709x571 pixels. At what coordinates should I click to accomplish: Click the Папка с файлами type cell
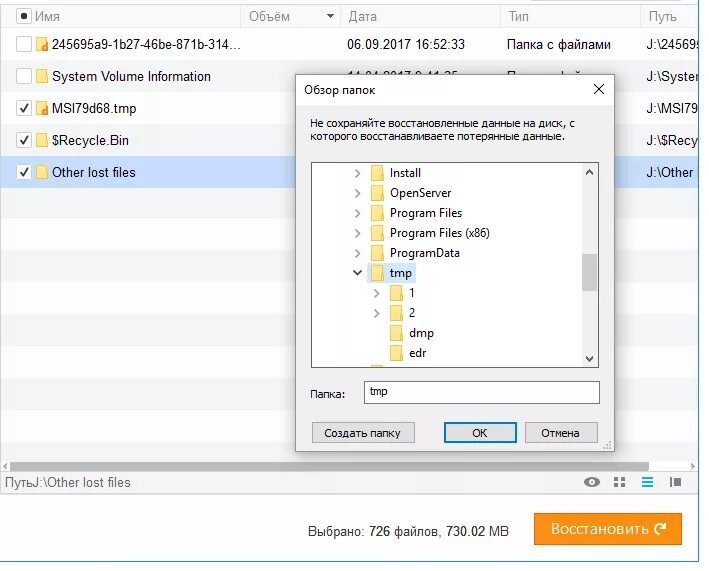click(558, 44)
